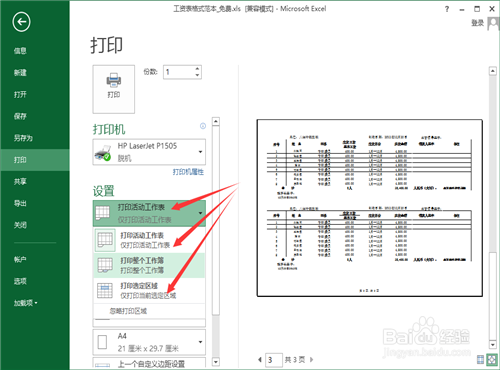
Task: Open the A4 paper size dropdown
Action: 149,342
